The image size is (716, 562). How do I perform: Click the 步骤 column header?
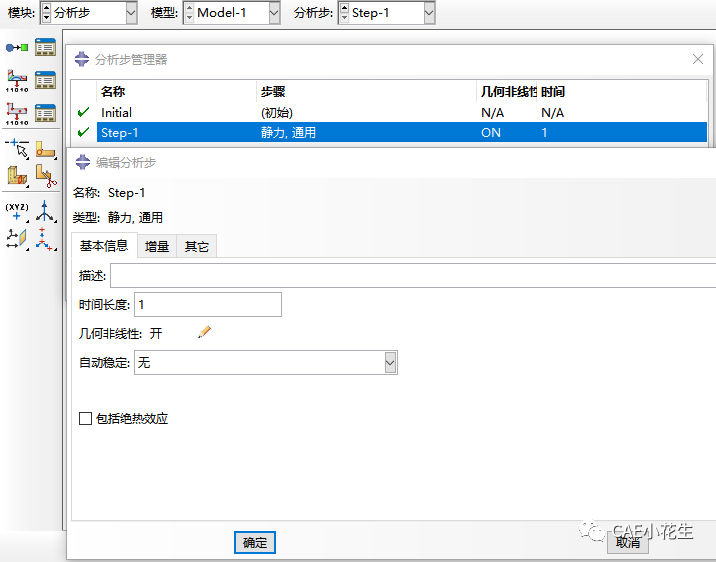point(366,92)
